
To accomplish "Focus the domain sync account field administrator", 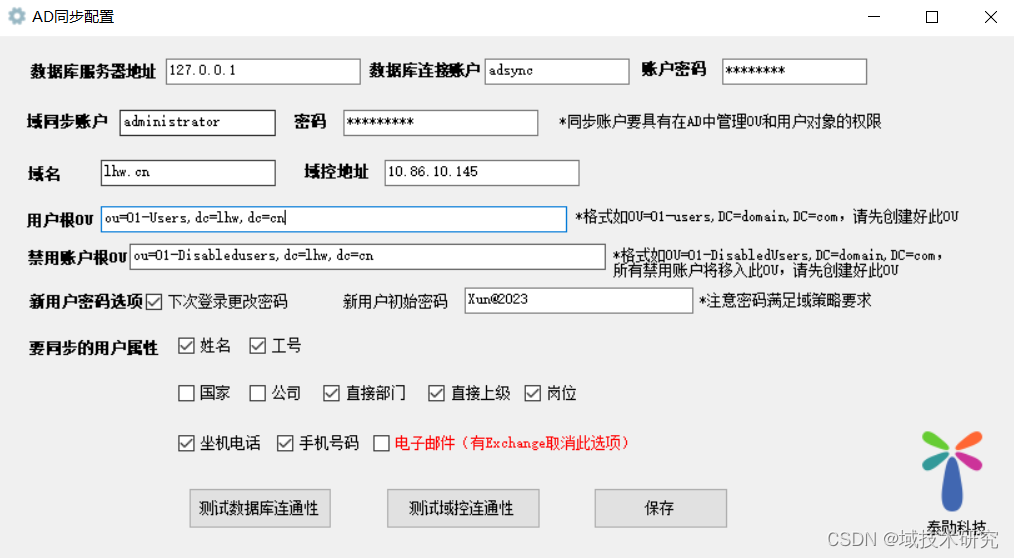I will [197, 122].
